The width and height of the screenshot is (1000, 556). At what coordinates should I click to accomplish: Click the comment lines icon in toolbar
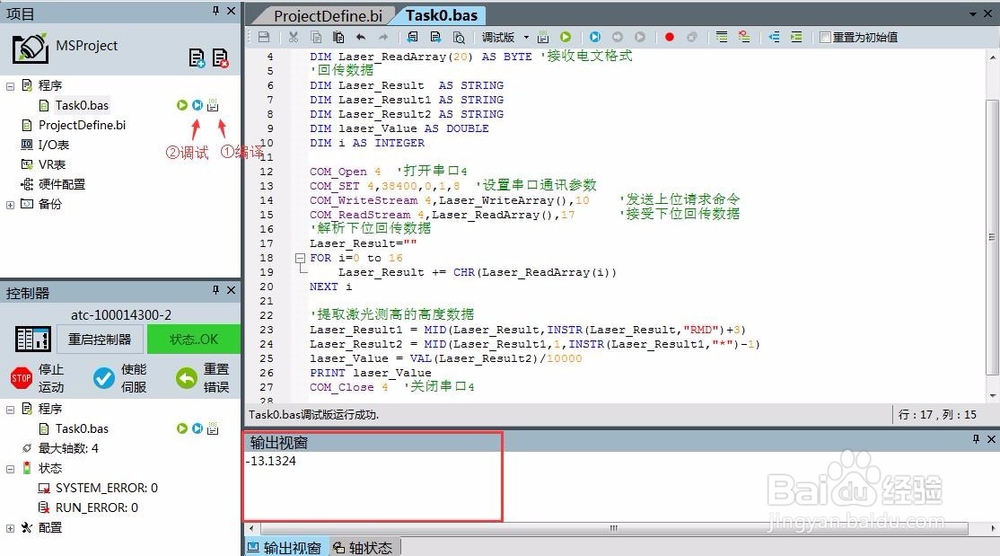721,37
